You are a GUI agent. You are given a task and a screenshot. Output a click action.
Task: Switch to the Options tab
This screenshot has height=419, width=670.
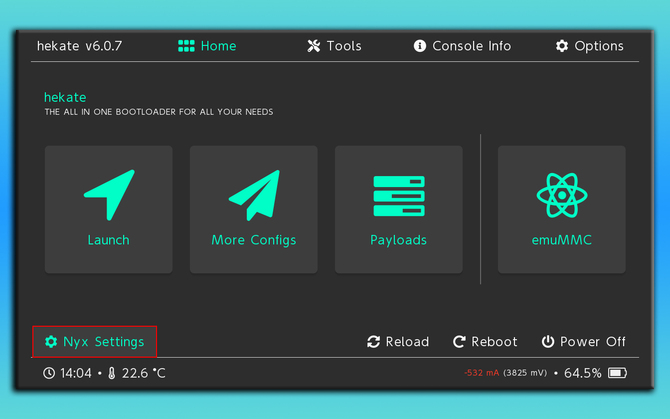point(589,46)
